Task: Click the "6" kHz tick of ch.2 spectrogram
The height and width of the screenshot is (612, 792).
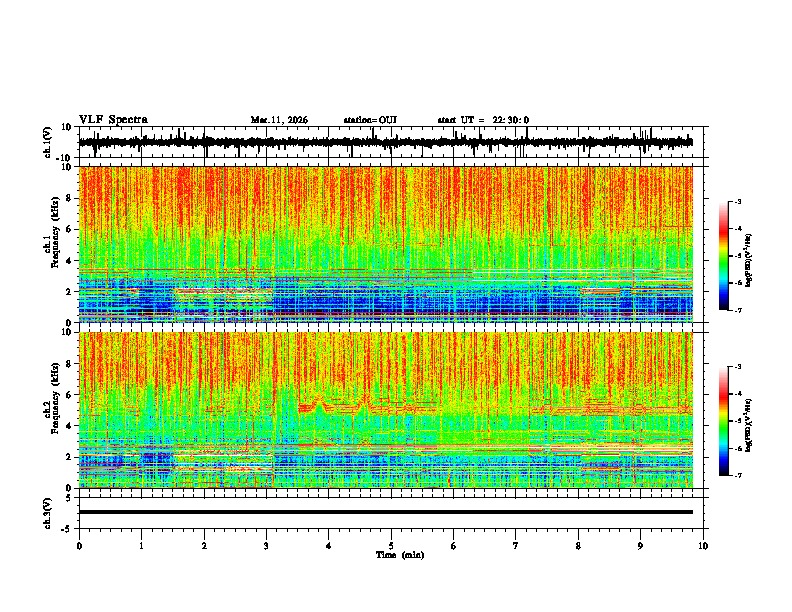Action: 69,394
